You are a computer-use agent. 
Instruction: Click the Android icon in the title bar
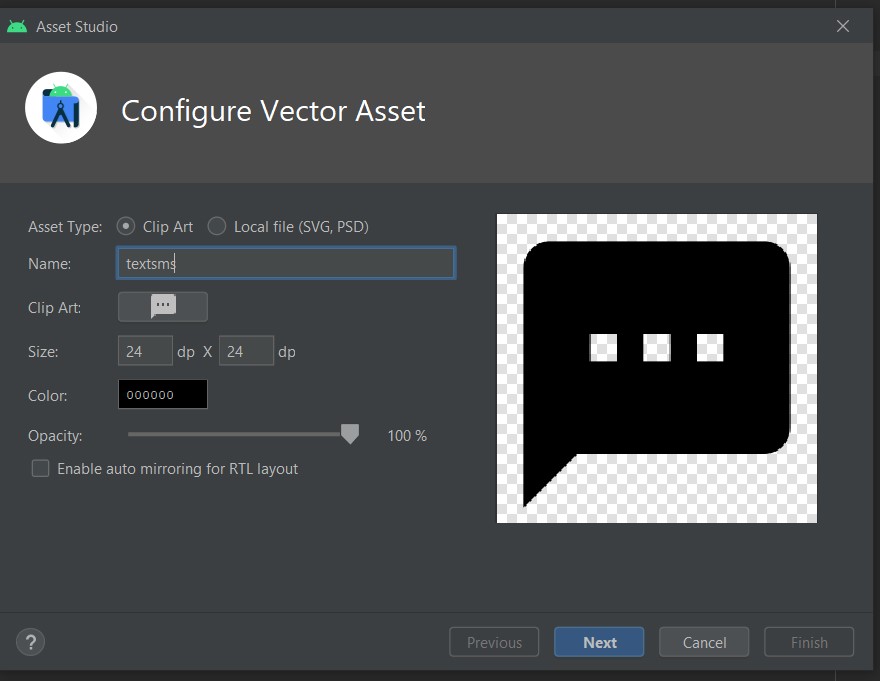click(17, 26)
